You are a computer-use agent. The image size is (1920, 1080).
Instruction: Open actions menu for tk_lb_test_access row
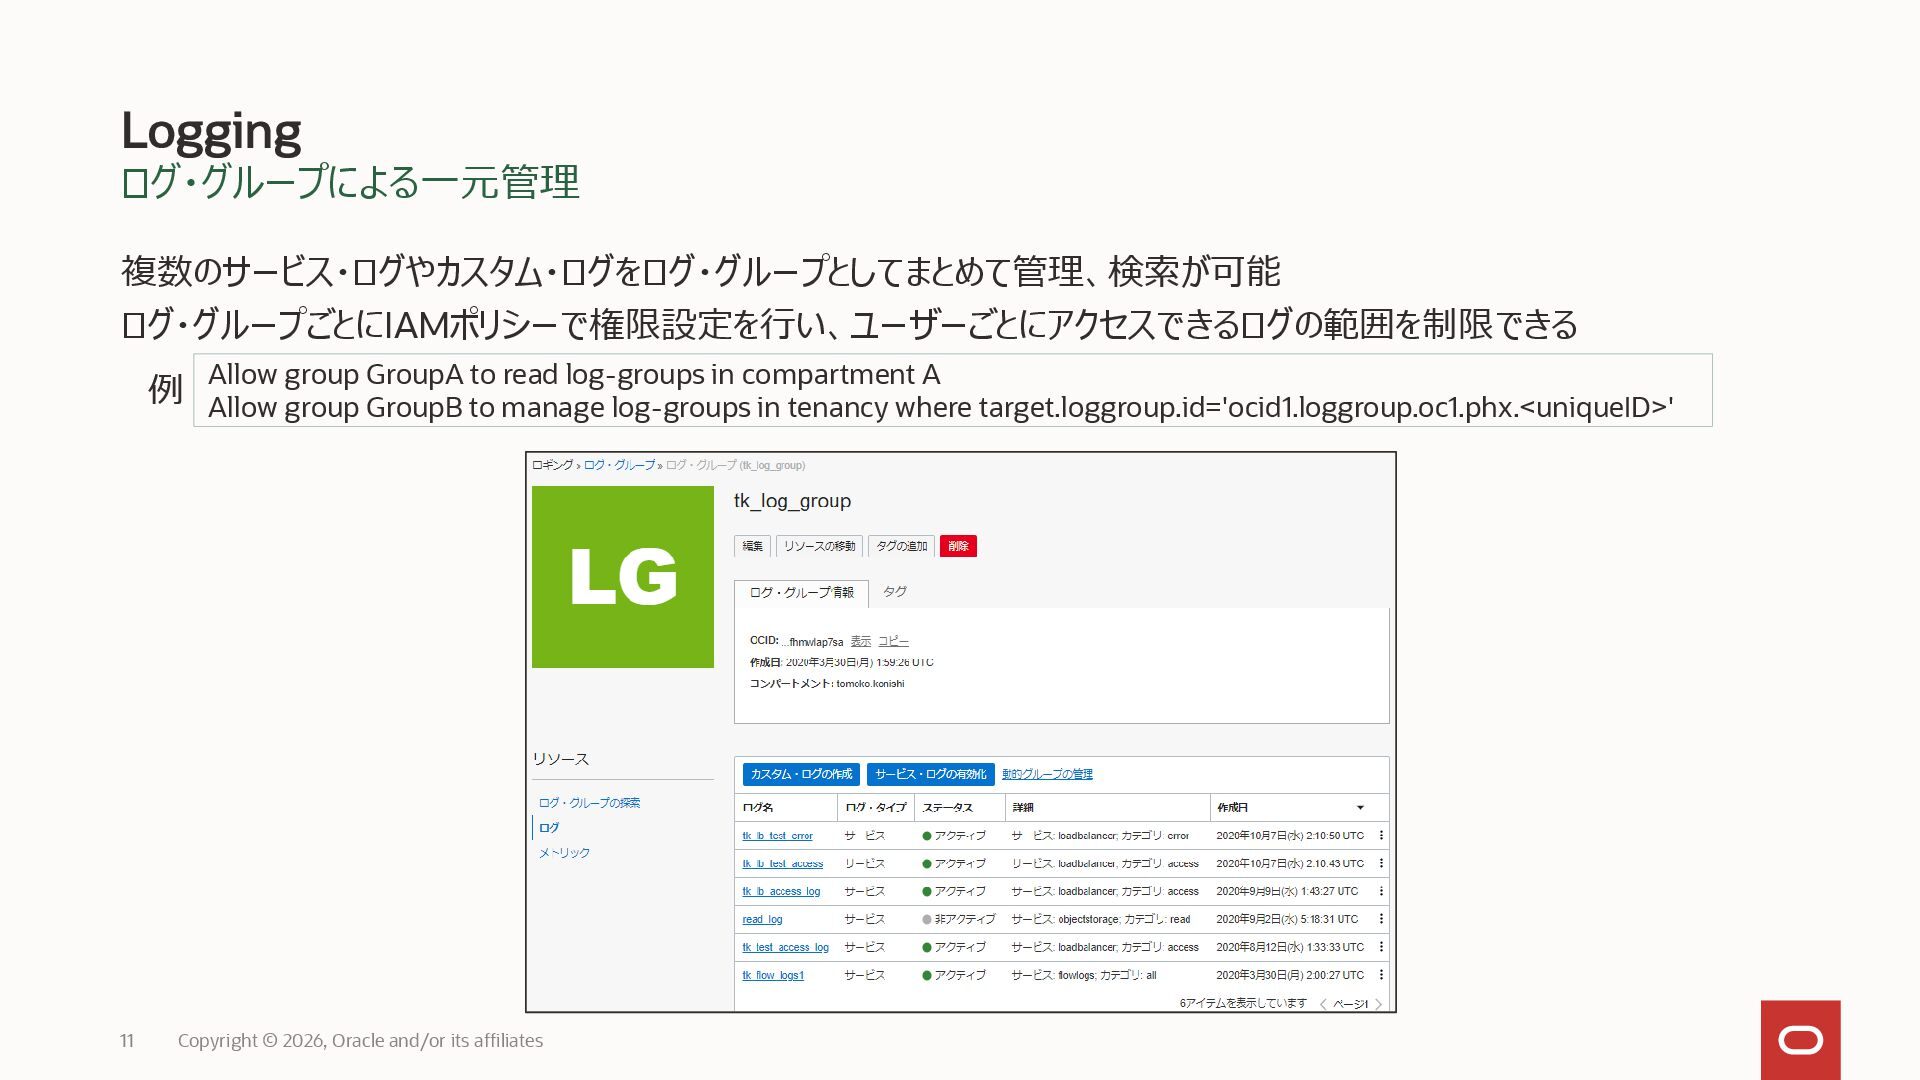pos(1381,864)
